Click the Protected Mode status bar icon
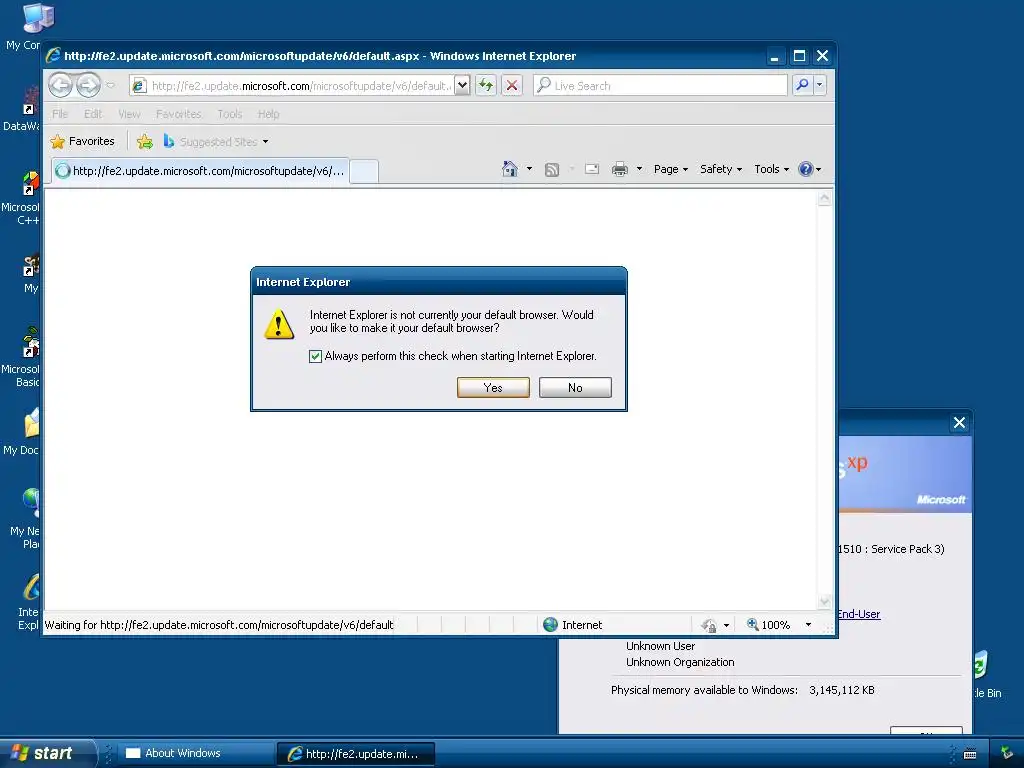 click(709, 626)
